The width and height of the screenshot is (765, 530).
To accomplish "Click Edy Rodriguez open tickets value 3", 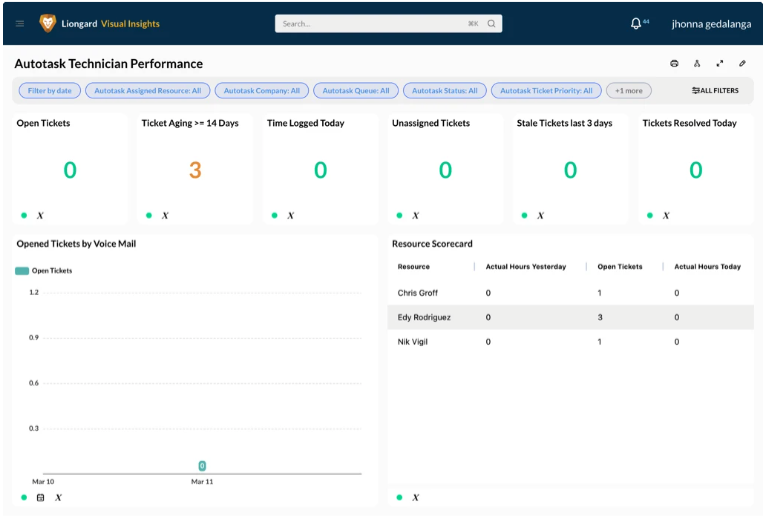I will (x=600, y=317).
